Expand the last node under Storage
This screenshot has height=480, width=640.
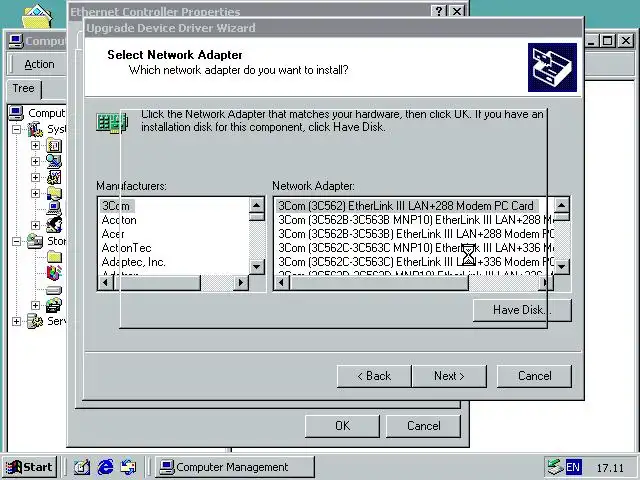coord(36,305)
